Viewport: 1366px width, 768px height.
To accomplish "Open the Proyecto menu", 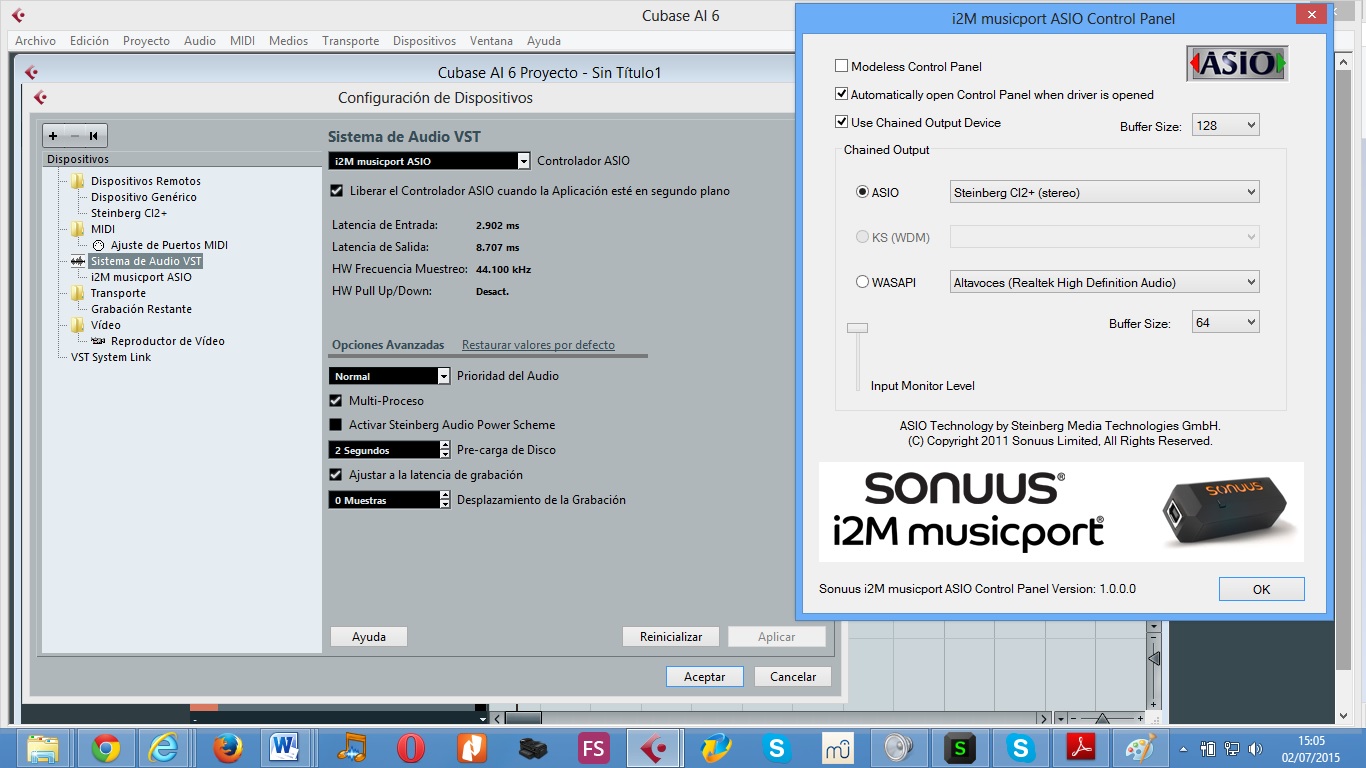I will [146, 41].
